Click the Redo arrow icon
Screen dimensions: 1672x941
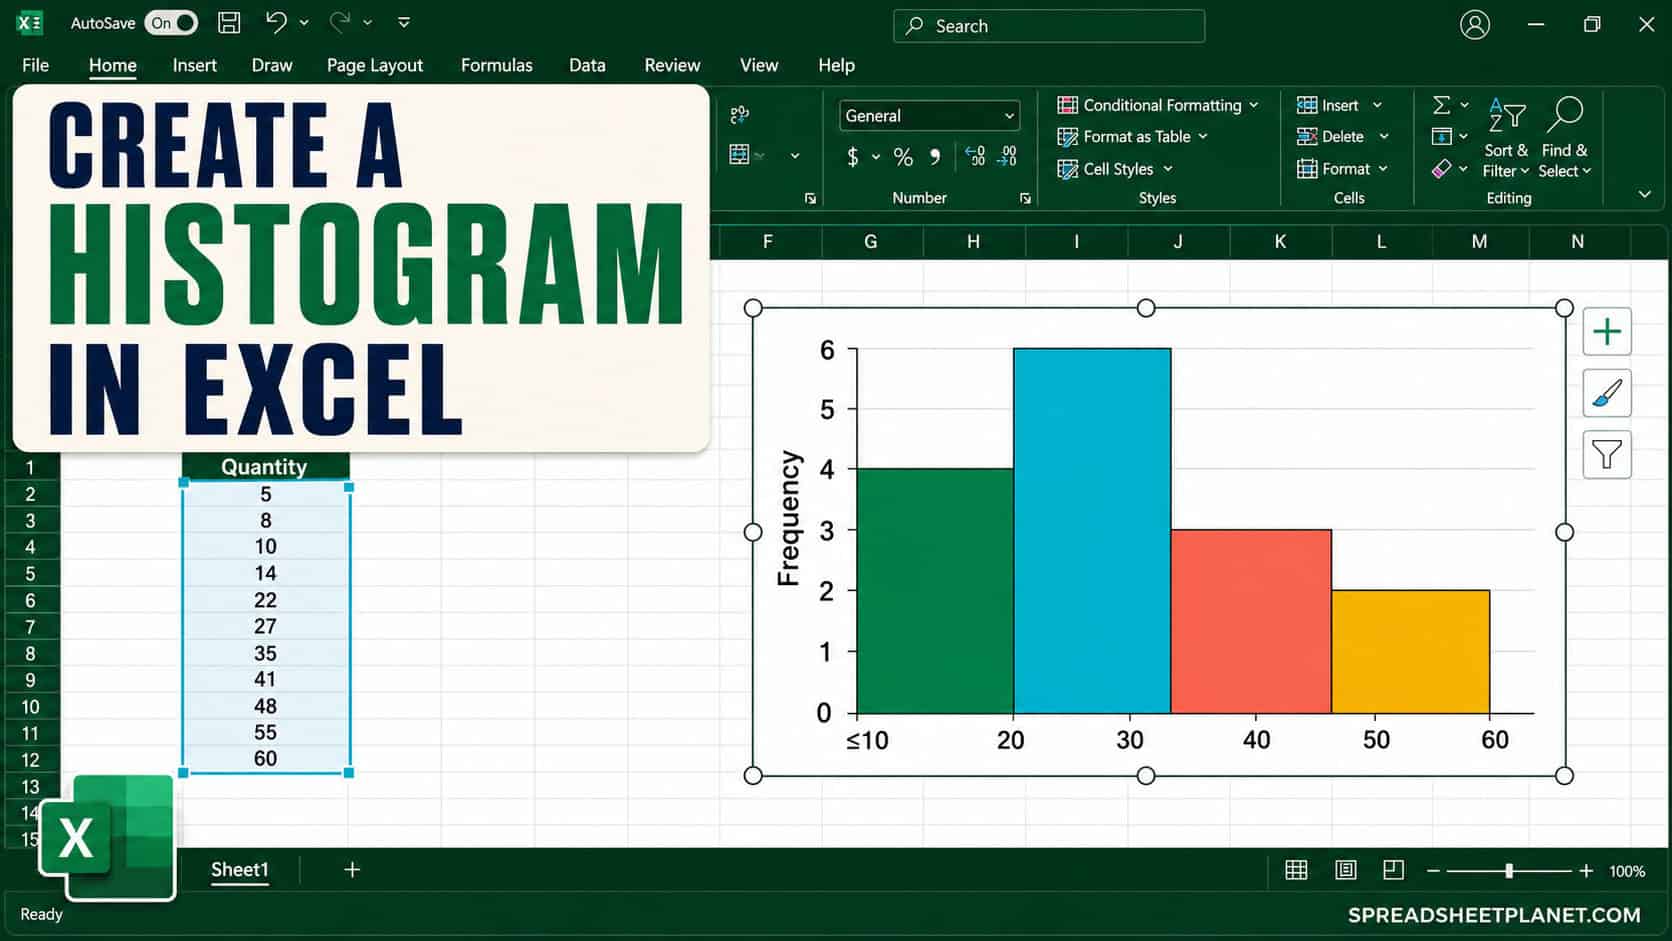click(341, 22)
